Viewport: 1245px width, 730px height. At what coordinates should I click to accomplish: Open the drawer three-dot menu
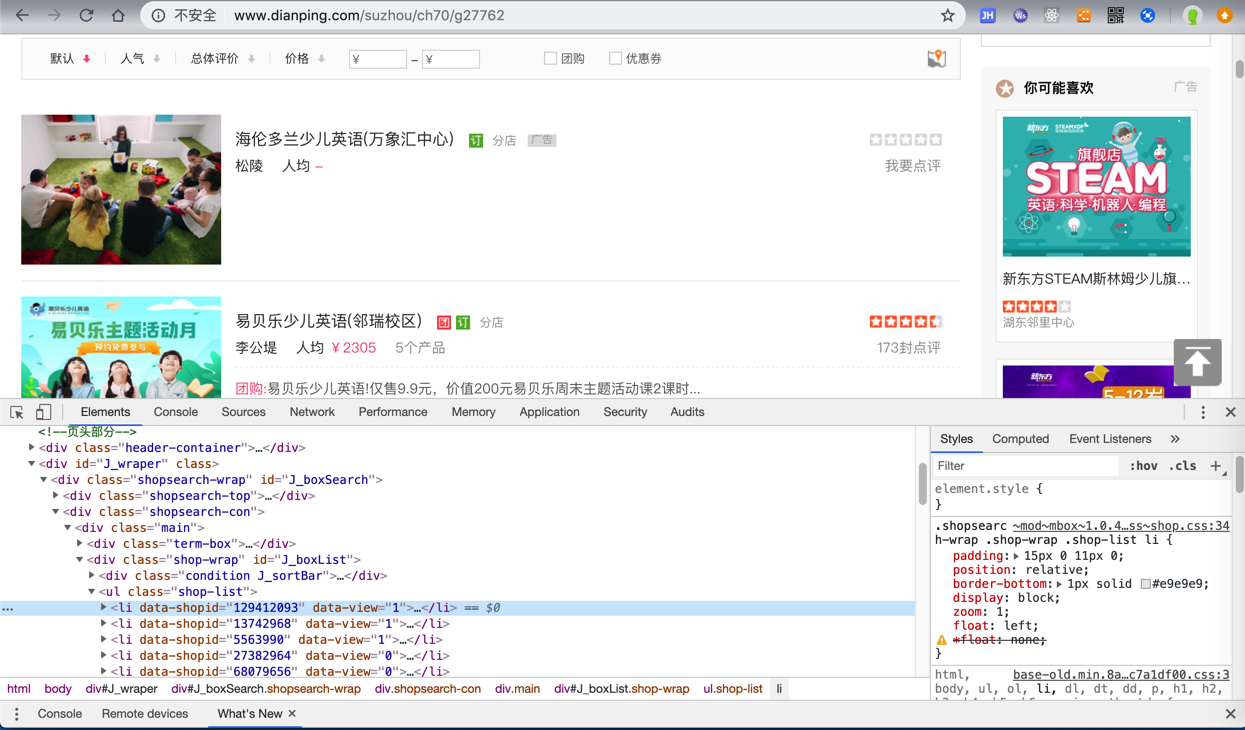click(16, 714)
